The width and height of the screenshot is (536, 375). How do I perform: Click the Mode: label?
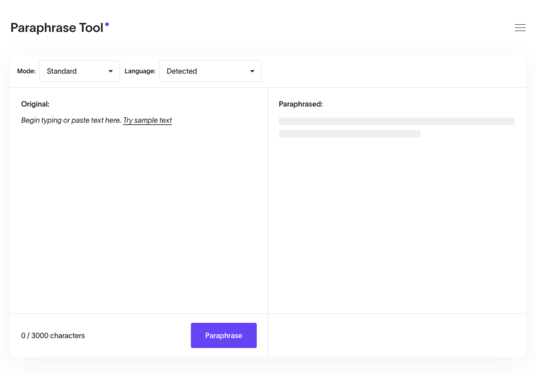tap(26, 71)
